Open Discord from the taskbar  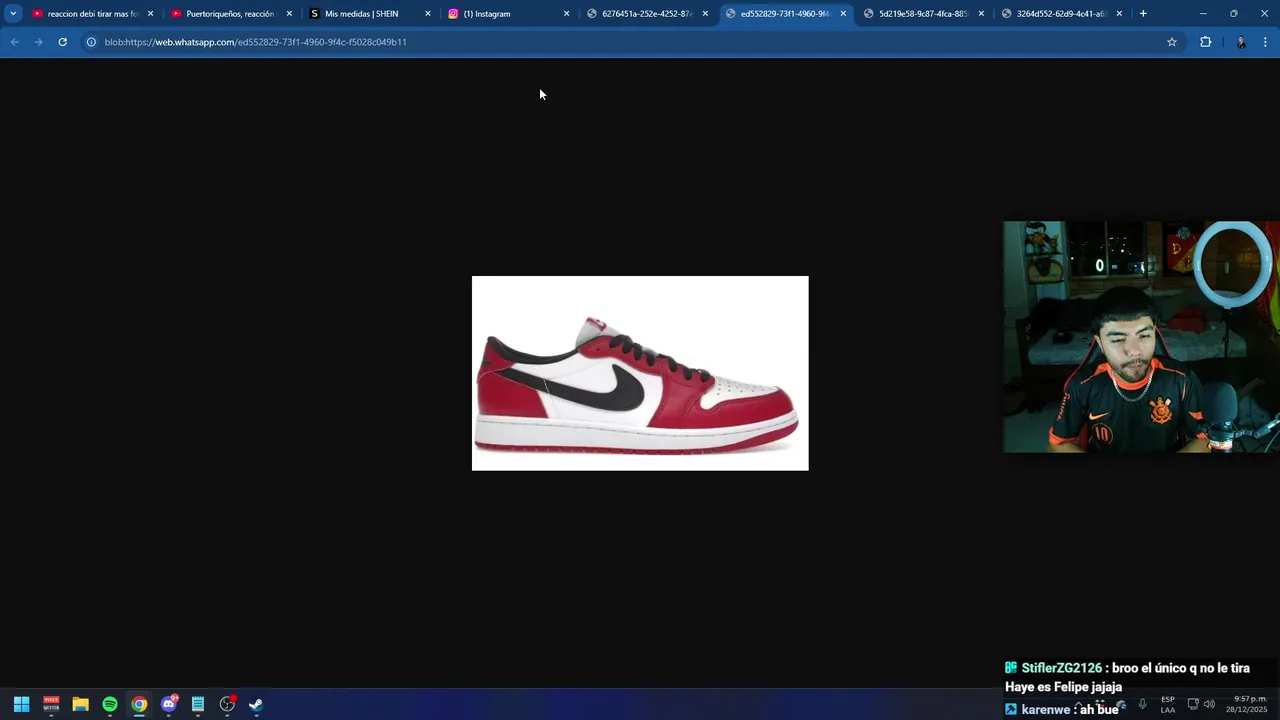pyautogui.click(x=169, y=704)
